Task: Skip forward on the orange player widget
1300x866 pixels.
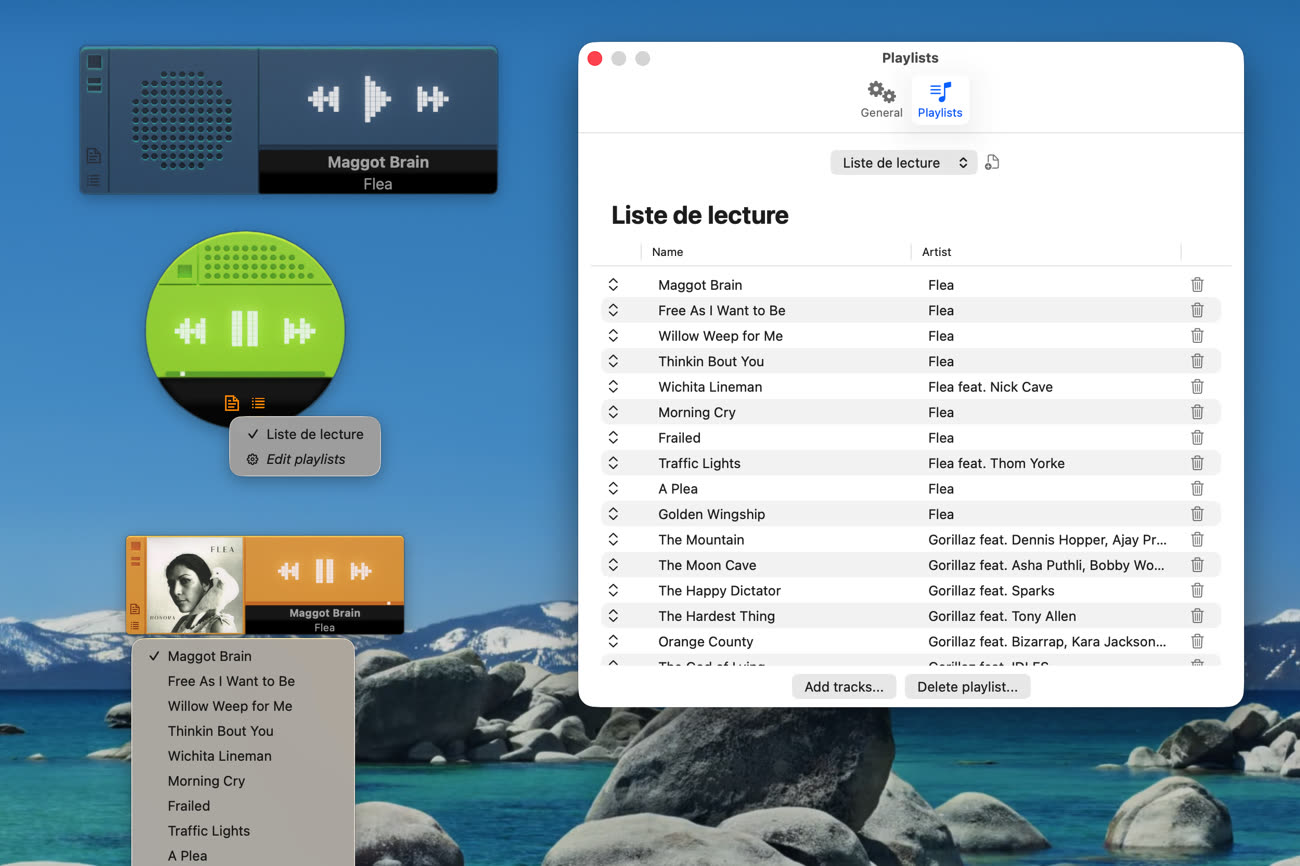Action: click(x=360, y=571)
